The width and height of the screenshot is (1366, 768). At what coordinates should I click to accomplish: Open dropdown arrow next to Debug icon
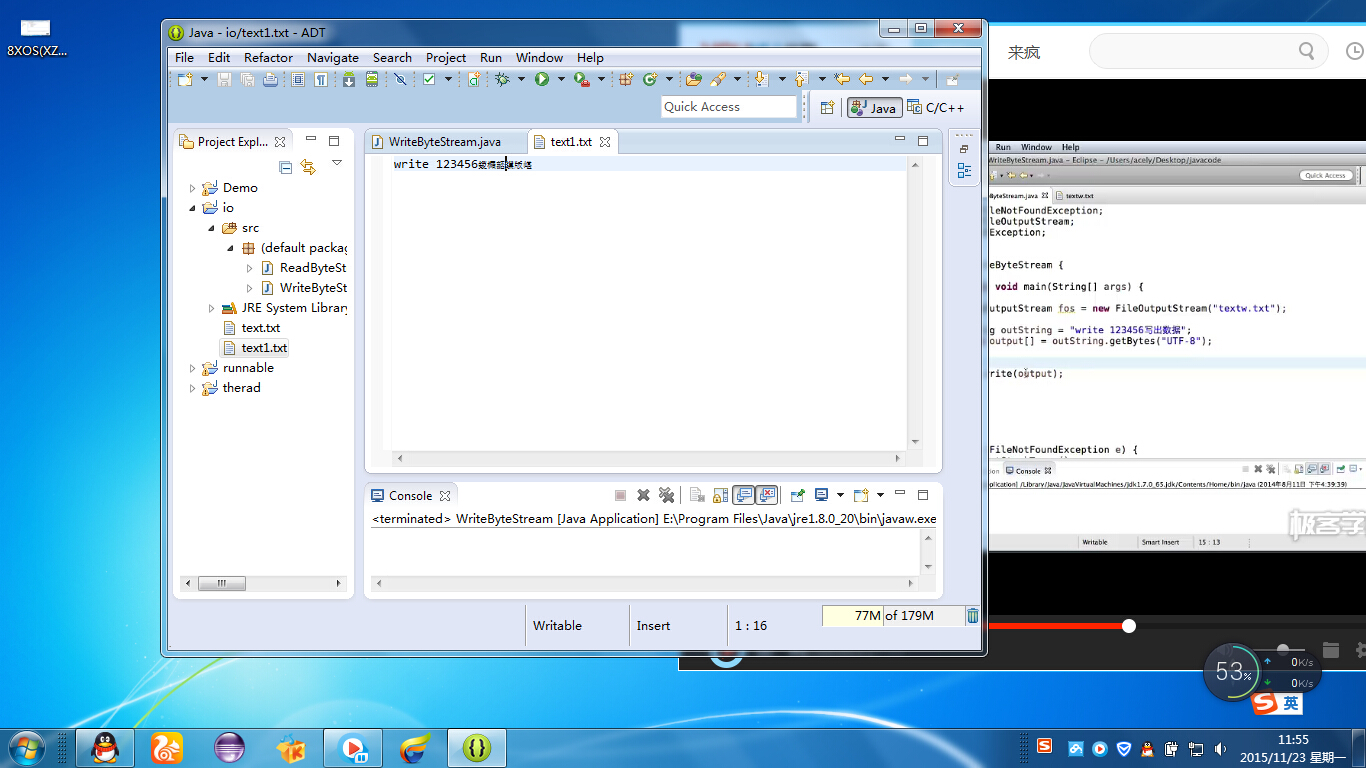tap(521, 79)
